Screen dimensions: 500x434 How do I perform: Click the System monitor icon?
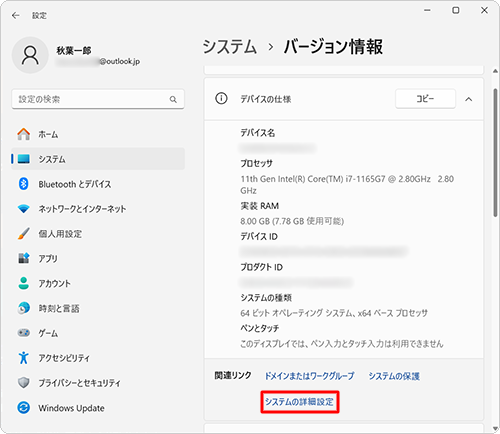[24, 159]
